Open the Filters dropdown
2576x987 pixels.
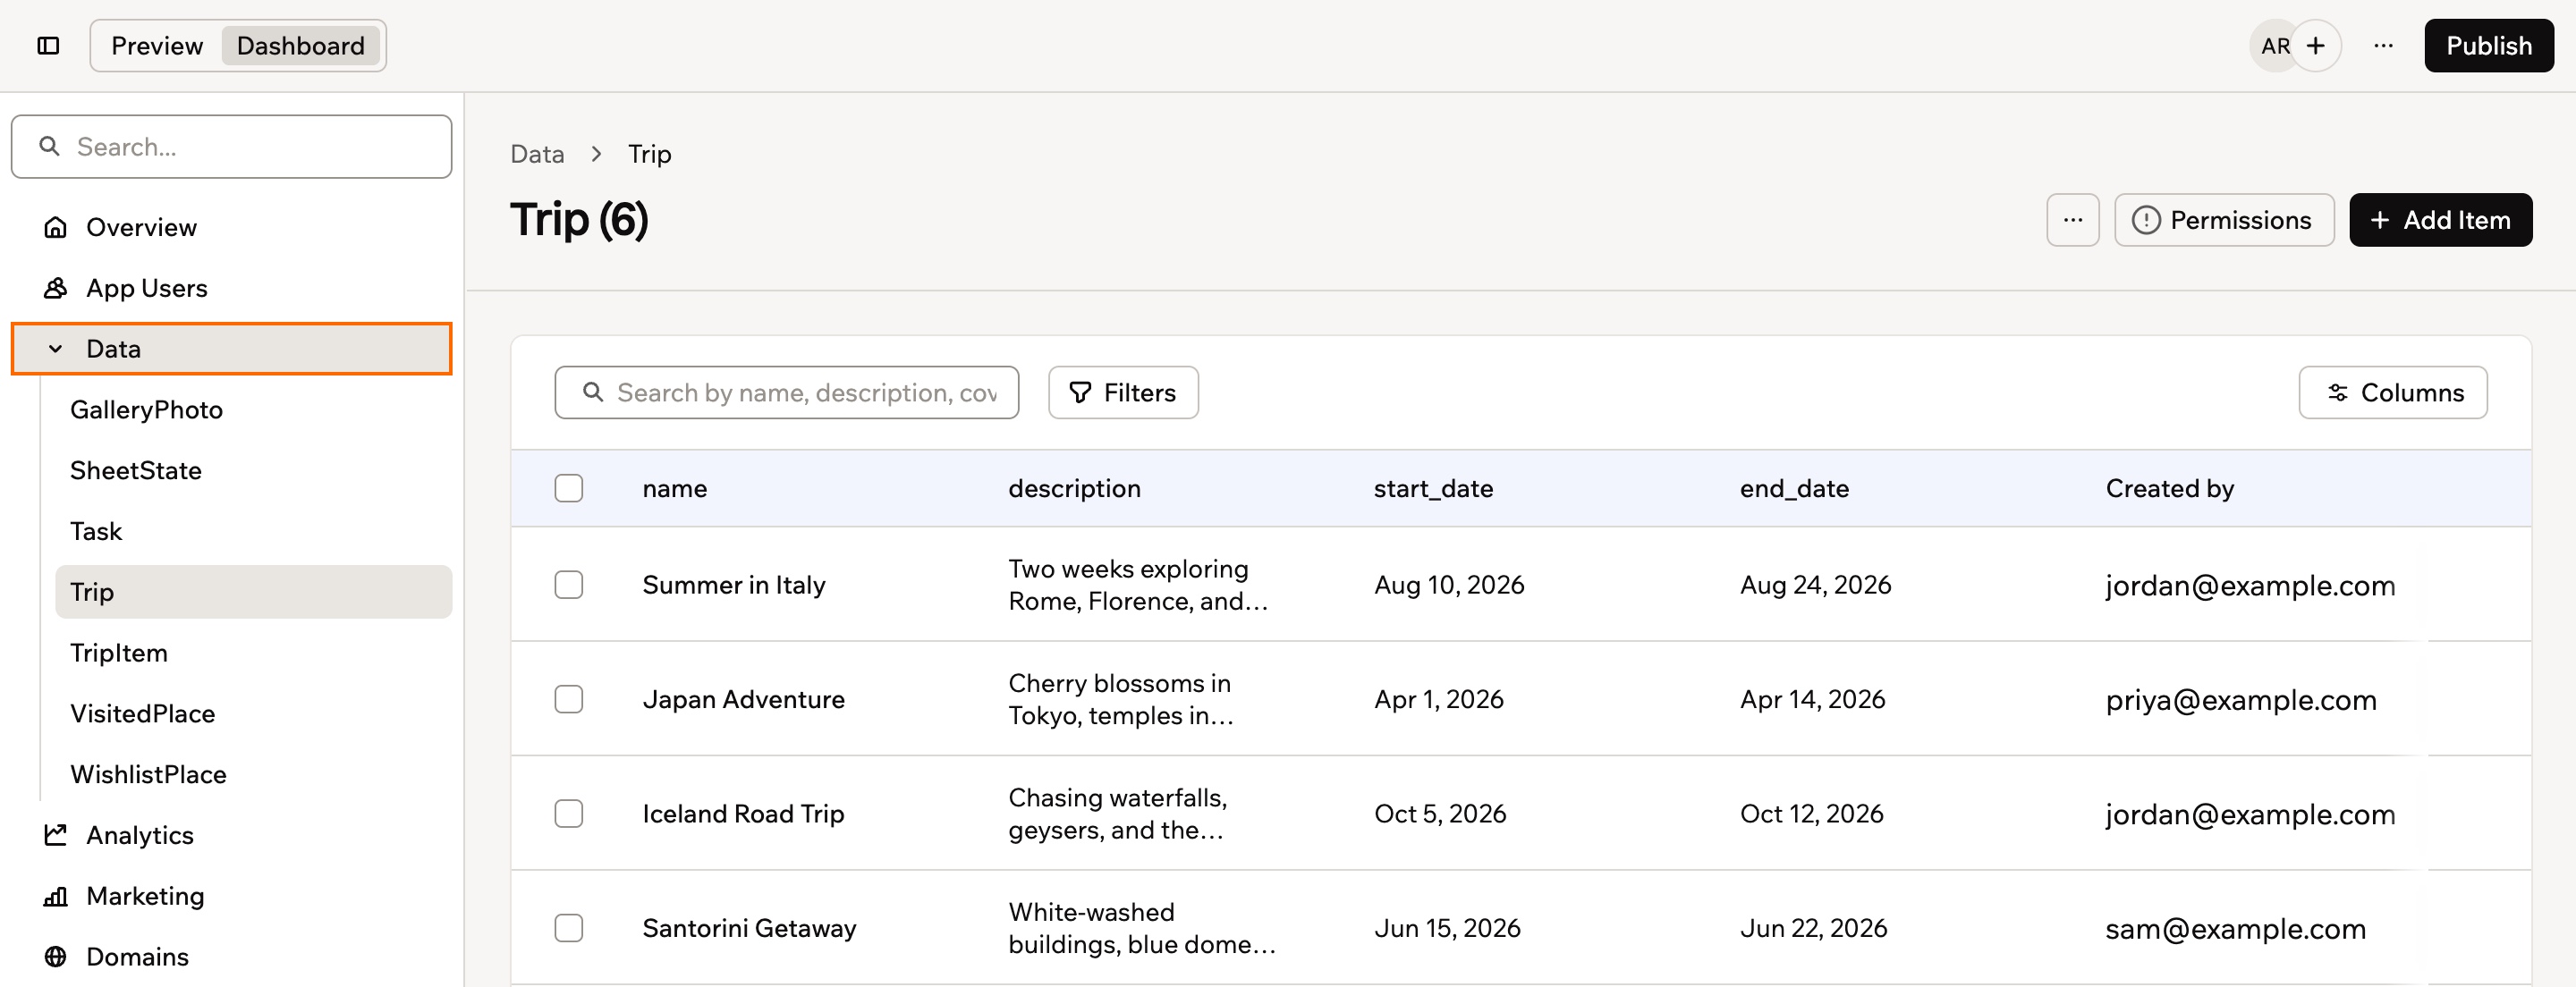pos(1123,393)
